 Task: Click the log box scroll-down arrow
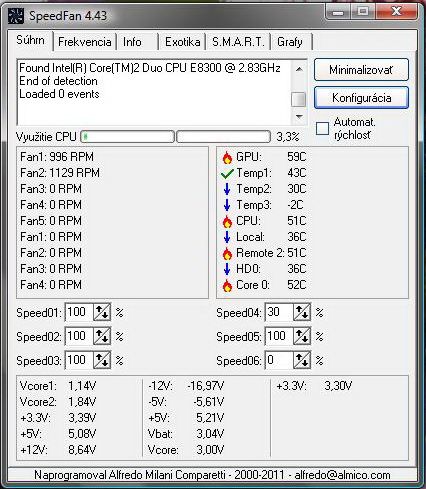[299, 117]
